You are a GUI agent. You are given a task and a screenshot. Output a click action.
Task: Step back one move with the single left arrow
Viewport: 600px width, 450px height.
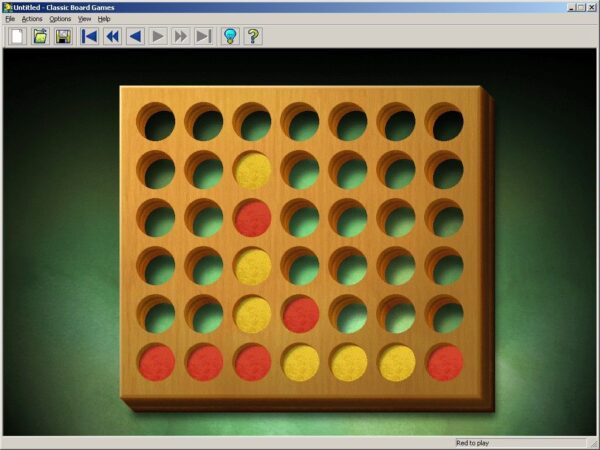(x=135, y=37)
